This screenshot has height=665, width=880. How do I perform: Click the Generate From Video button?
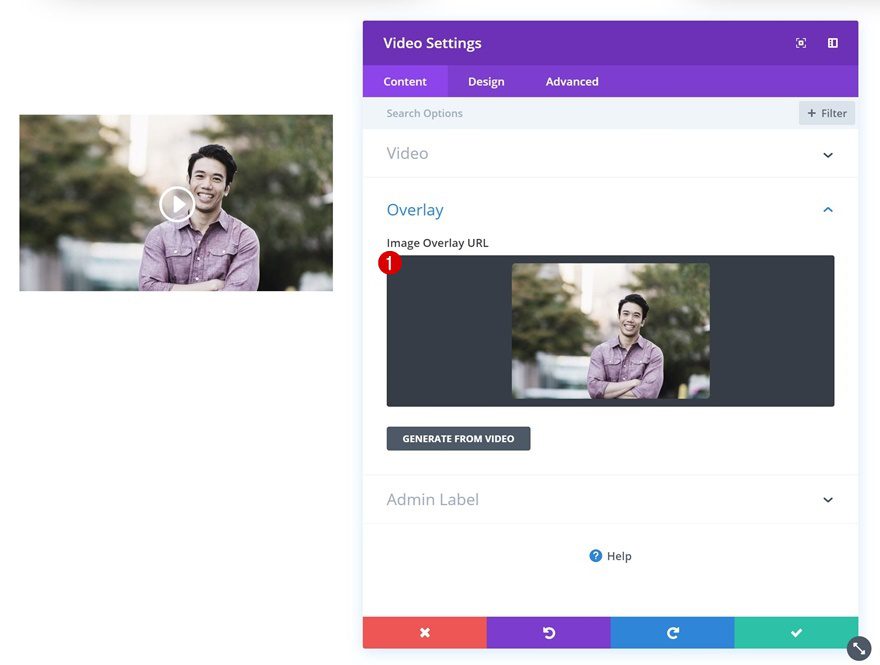458,438
